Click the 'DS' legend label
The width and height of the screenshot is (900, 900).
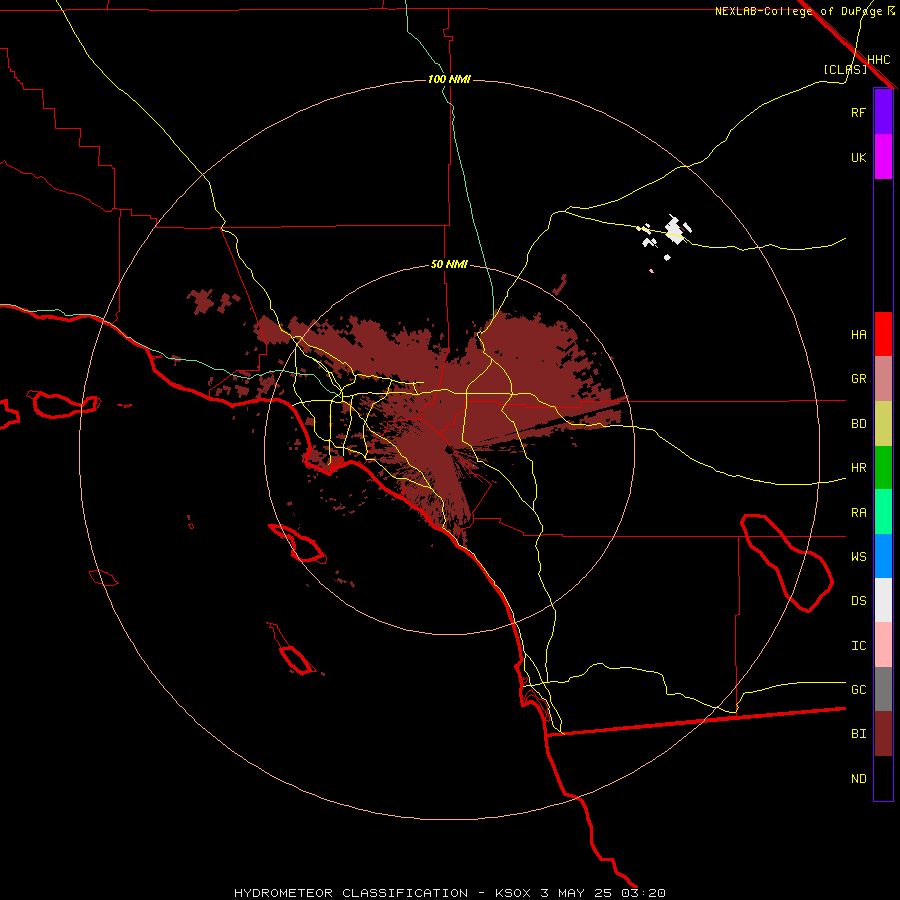(x=858, y=601)
